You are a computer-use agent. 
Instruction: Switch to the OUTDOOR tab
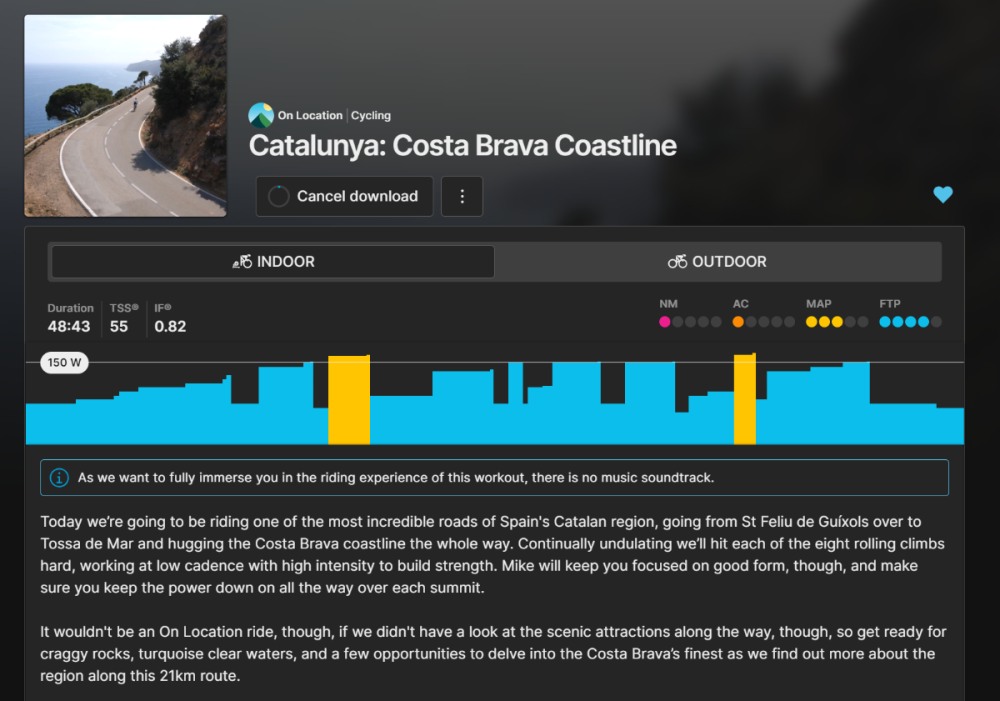(x=718, y=262)
